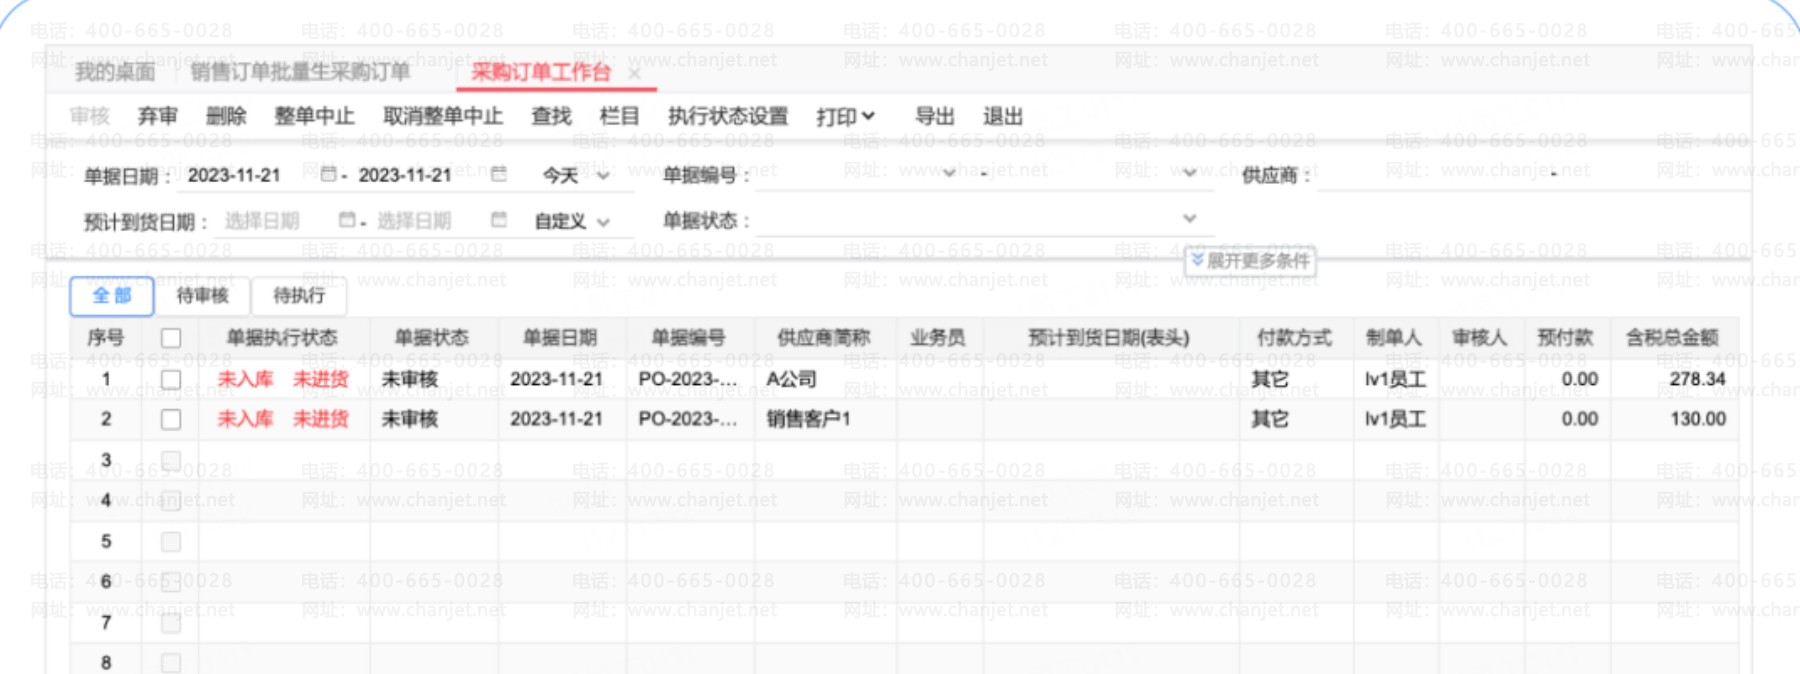Open the 今天 date range dropdown
The image size is (1800, 674).
click(576, 175)
